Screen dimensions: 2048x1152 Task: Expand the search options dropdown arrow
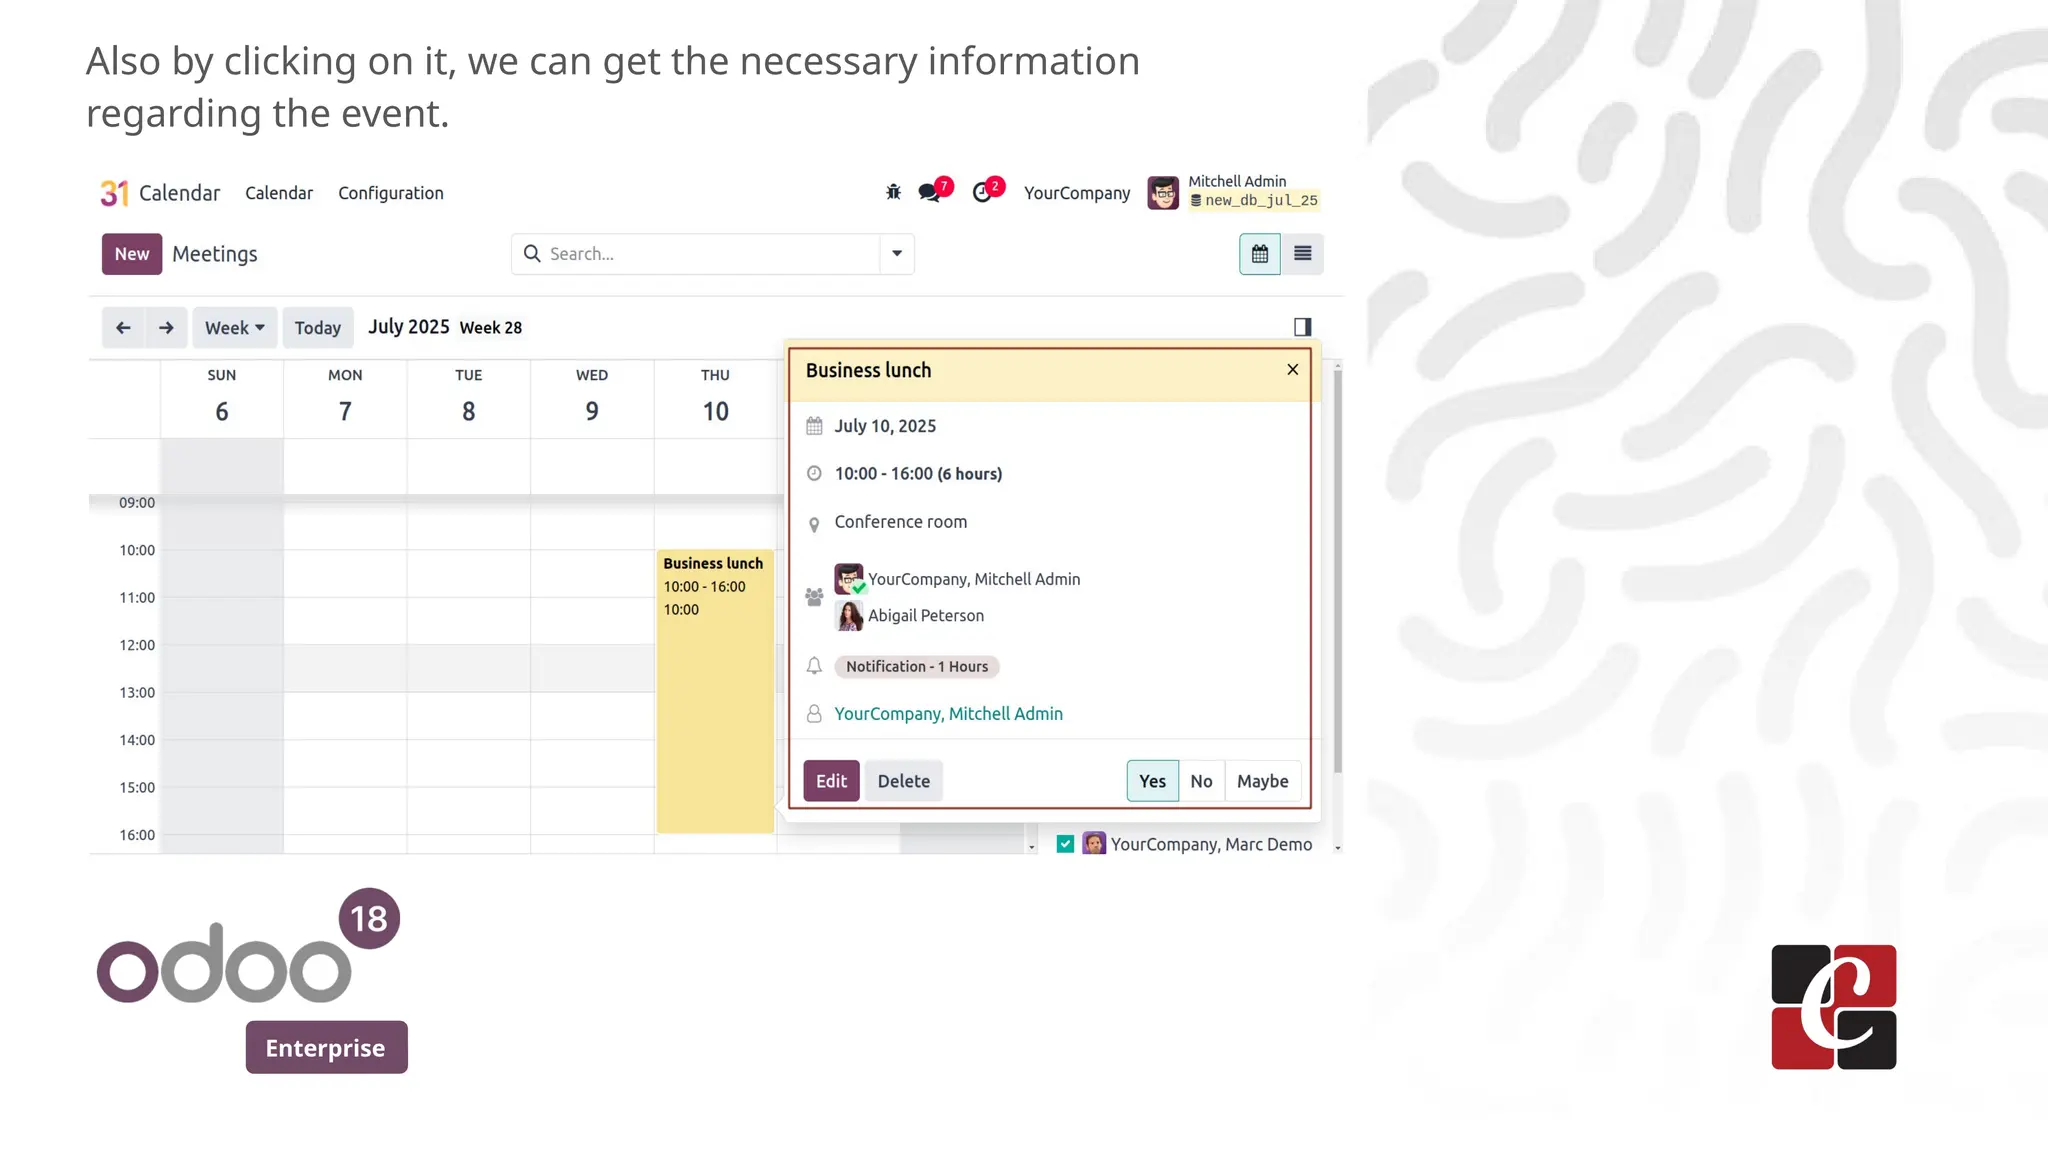coord(897,254)
